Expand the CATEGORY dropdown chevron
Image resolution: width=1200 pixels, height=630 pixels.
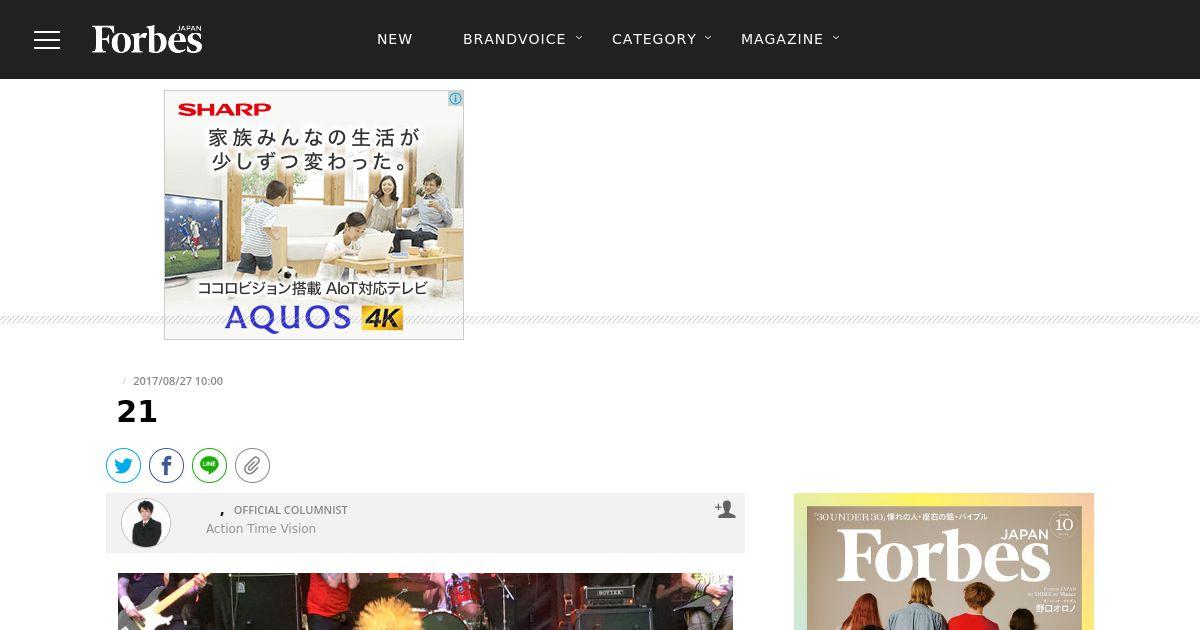click(708, 38)
